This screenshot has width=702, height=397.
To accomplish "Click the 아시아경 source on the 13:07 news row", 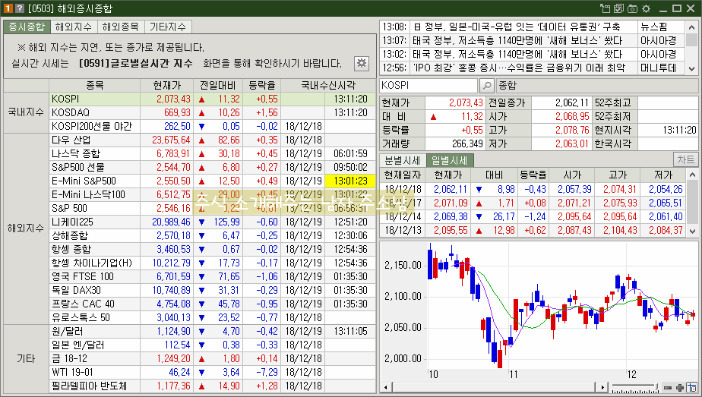I will [x=658, y=41].
